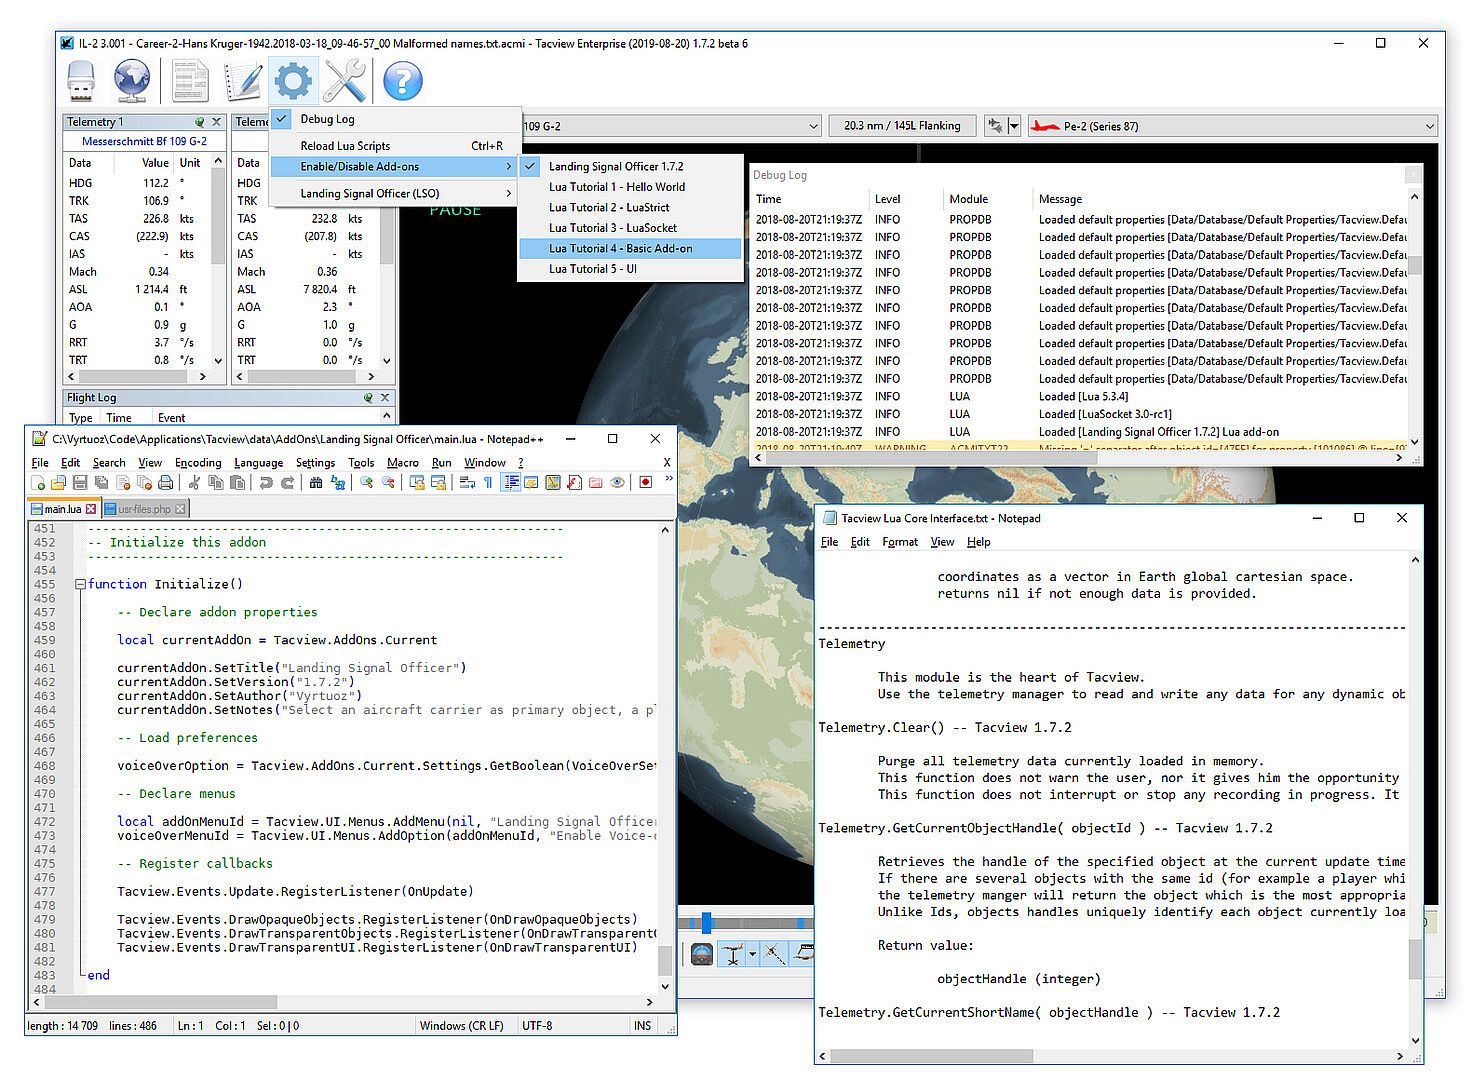Click the Notepad++ print icon
This screenshot has width=1471, height=1080.
[x=166, y=483]
